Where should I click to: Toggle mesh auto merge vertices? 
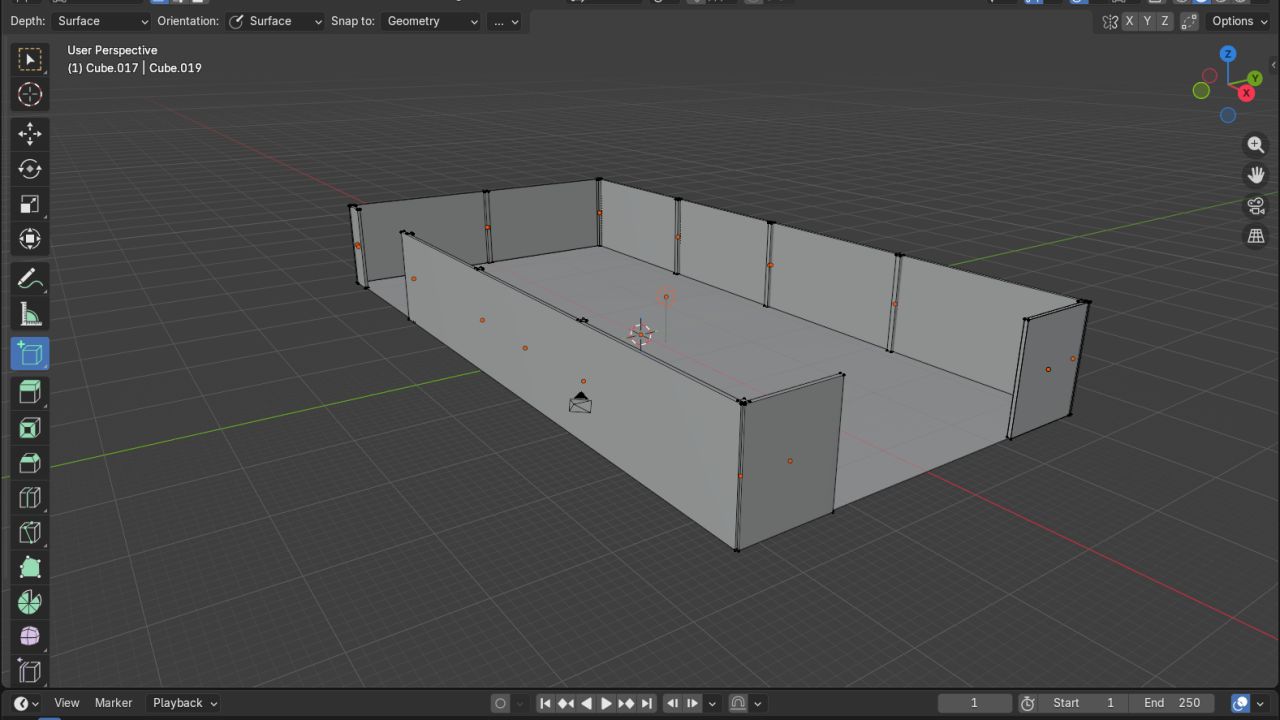point(1189,21)
